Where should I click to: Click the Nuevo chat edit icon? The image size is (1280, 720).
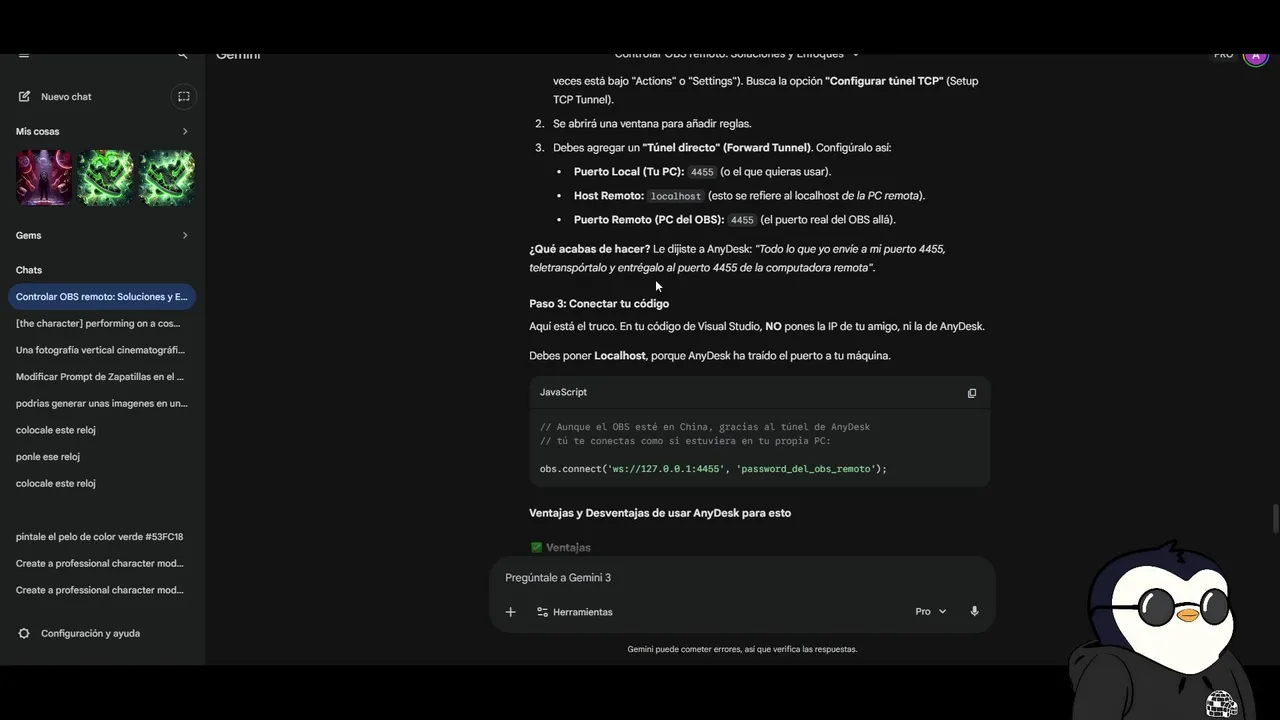pyautogui.click(x=24, y=97)
